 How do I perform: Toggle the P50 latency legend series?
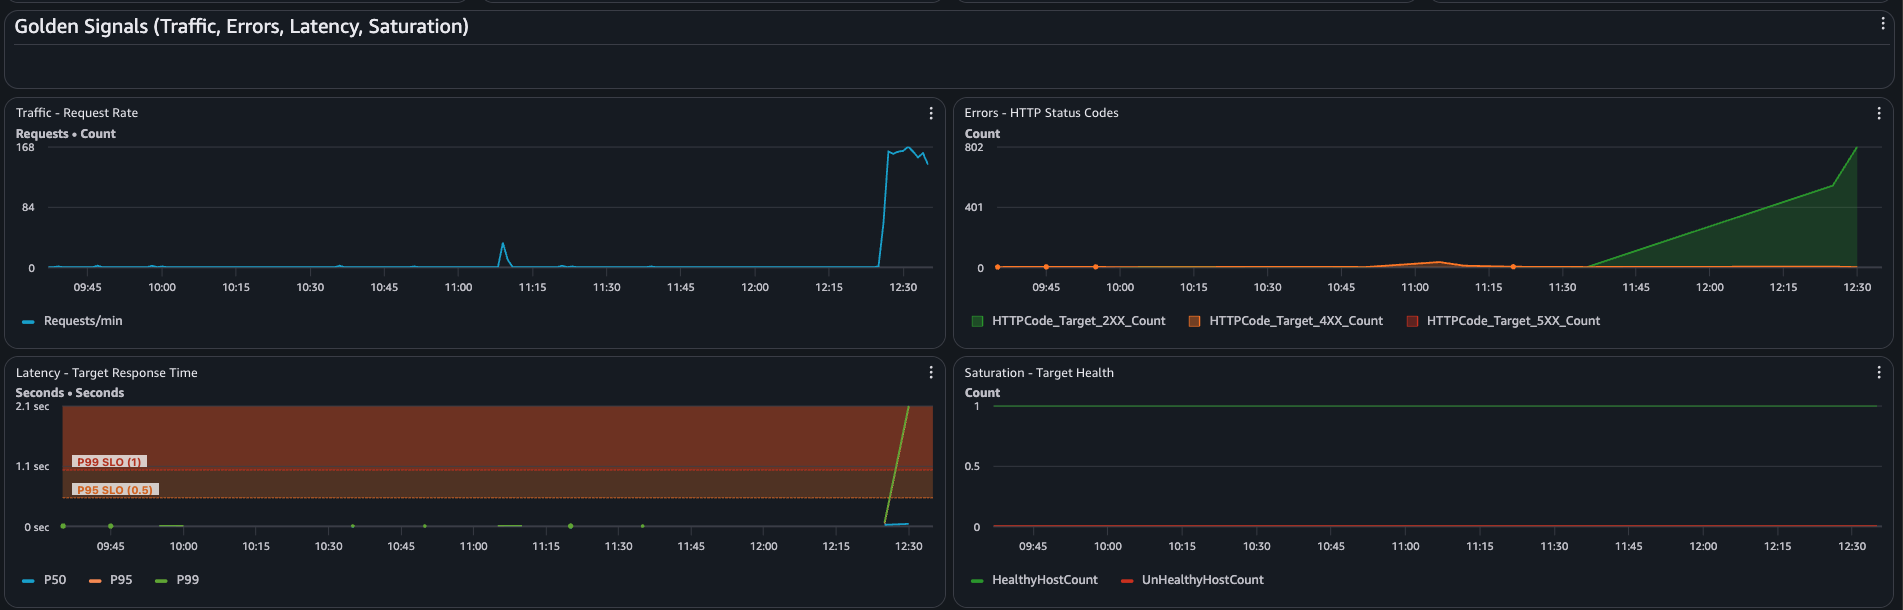point(44,580)
